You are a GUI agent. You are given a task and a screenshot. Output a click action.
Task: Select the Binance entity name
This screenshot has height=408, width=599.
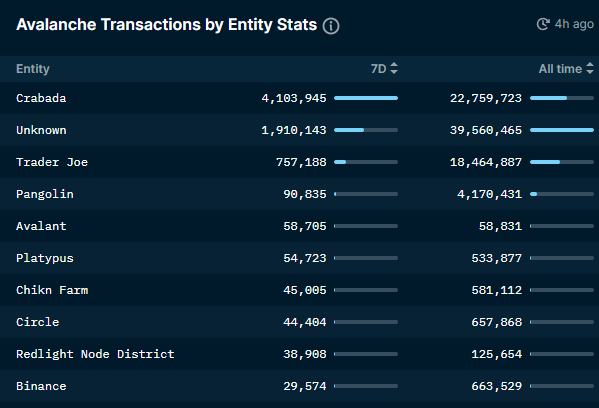click(41, 386)
